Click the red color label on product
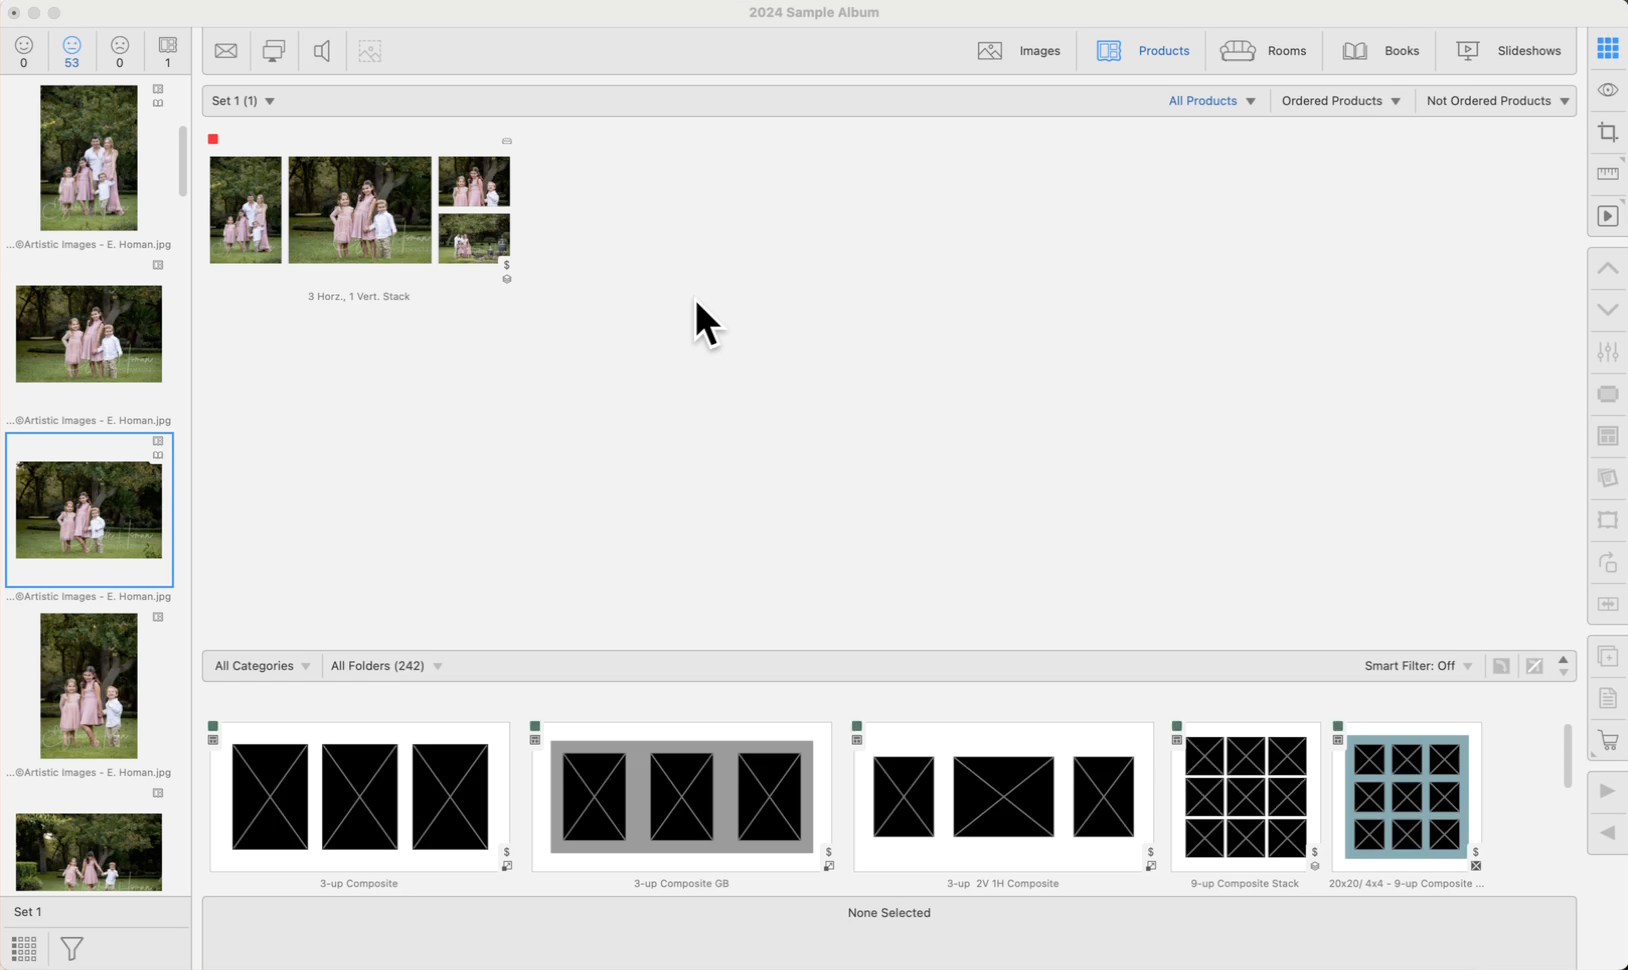Viewport: 1628px width, 970px height. tap(213, 139)
